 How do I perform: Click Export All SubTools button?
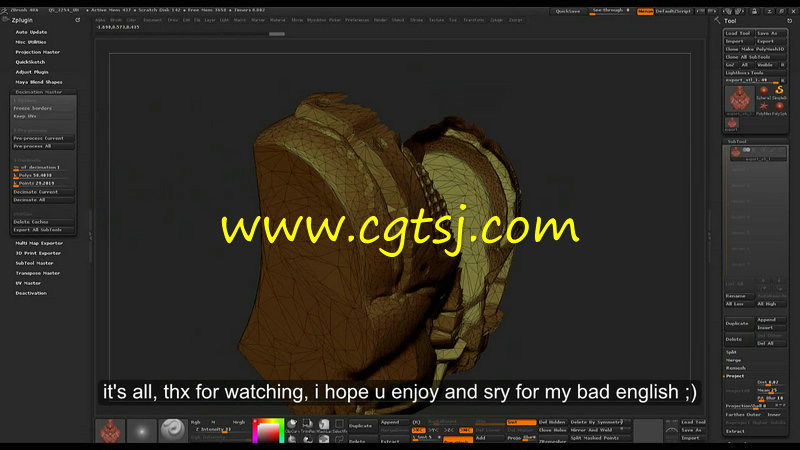click(x=43, y=230)
